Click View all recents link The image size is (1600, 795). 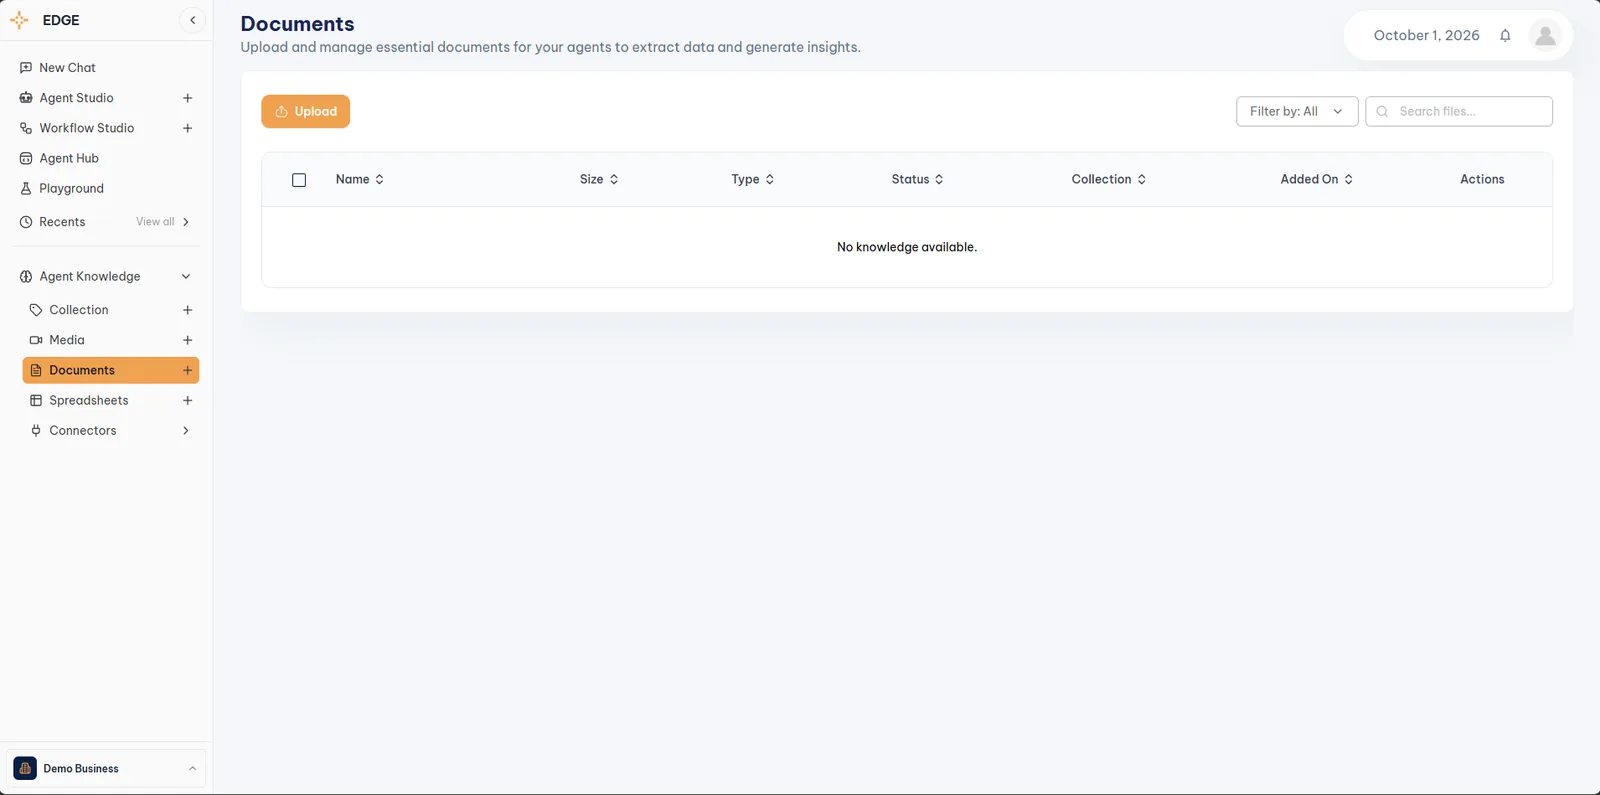click(x=155, y=222)
